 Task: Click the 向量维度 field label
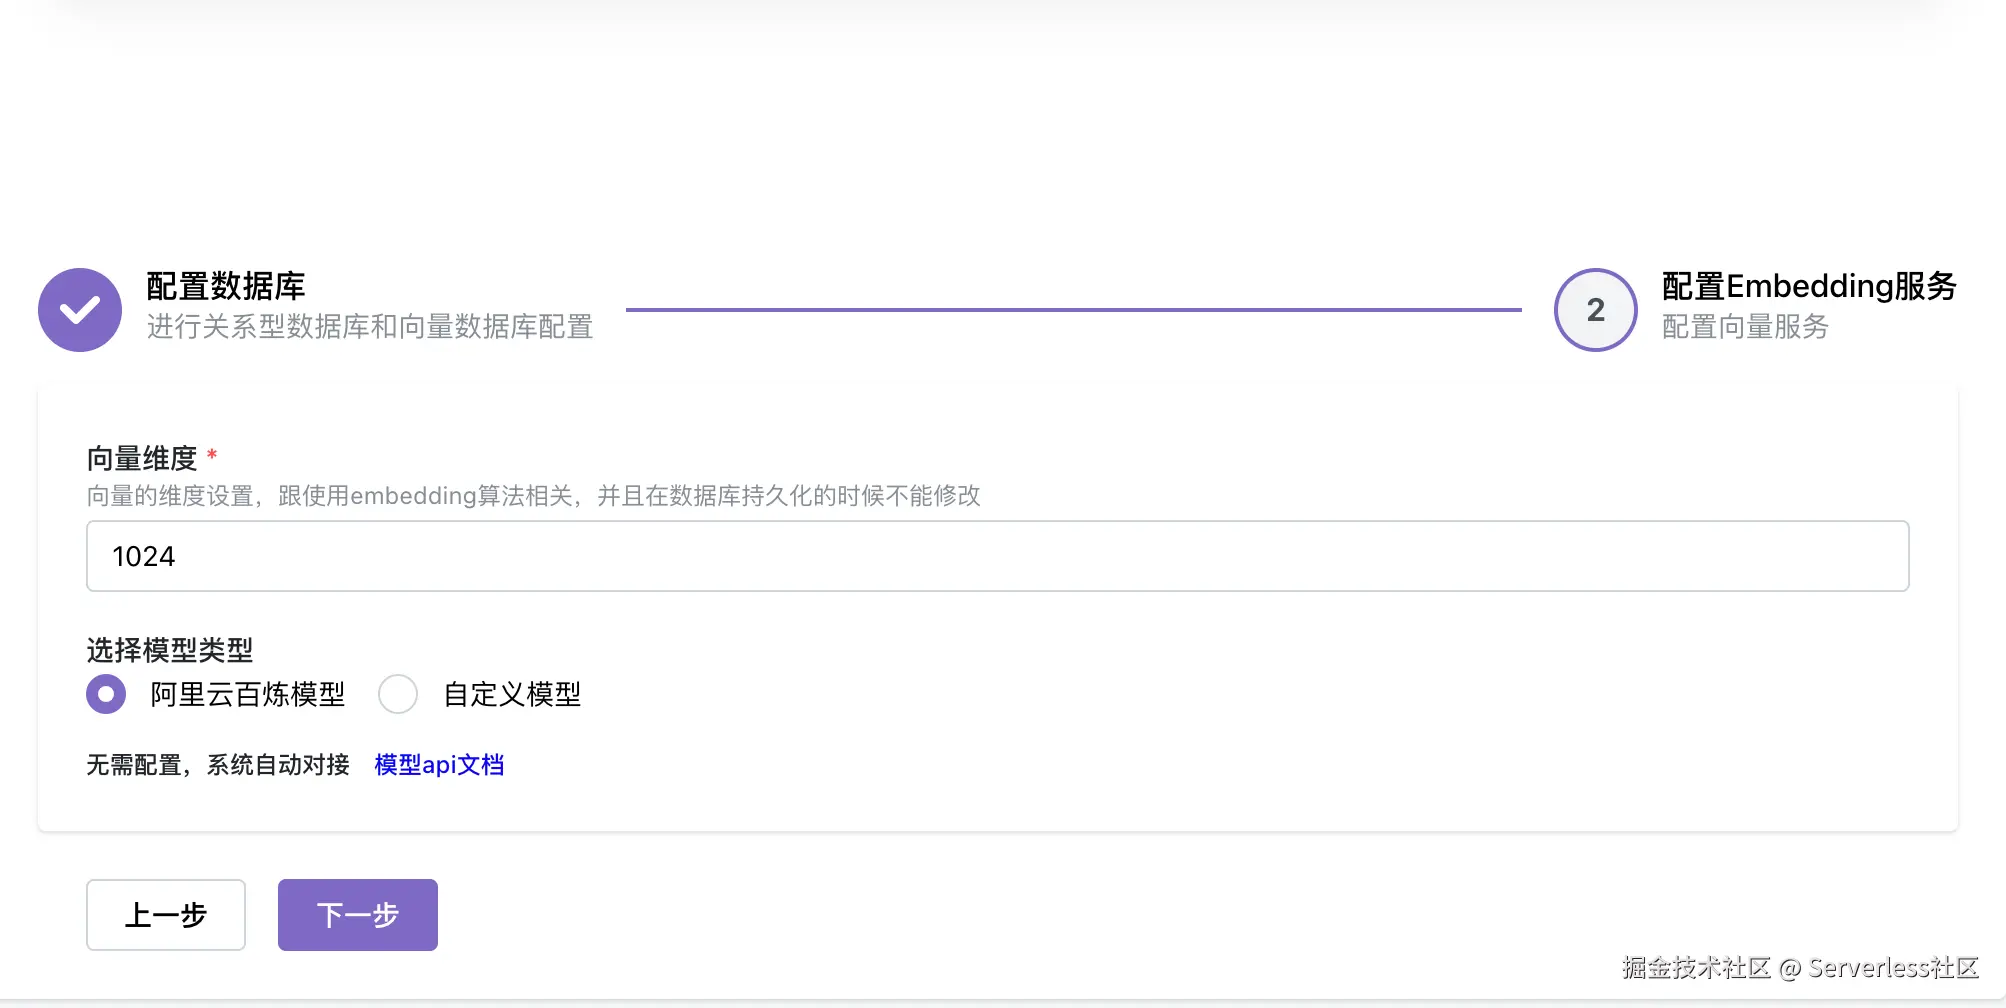142,458
